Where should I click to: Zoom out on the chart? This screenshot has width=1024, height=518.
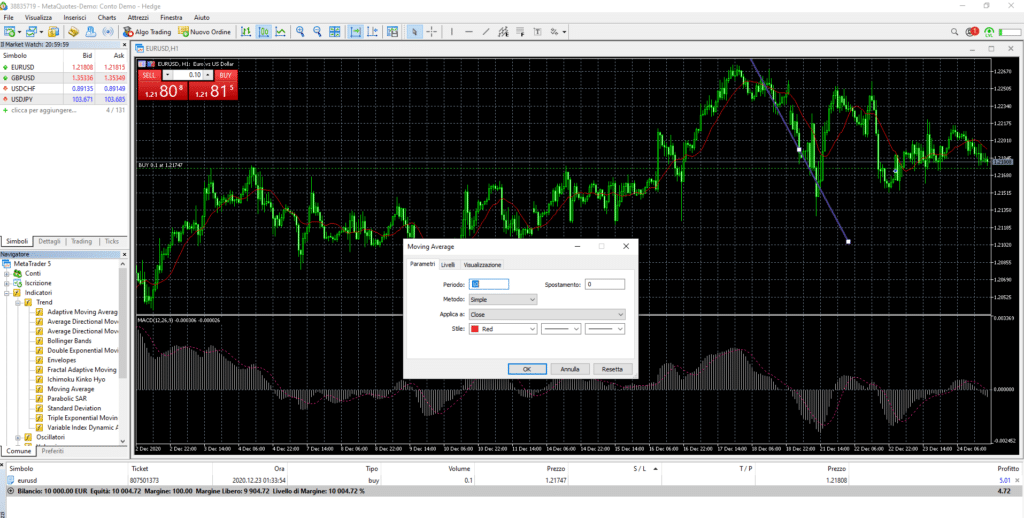pyautogui.click(x=317, y=31)
